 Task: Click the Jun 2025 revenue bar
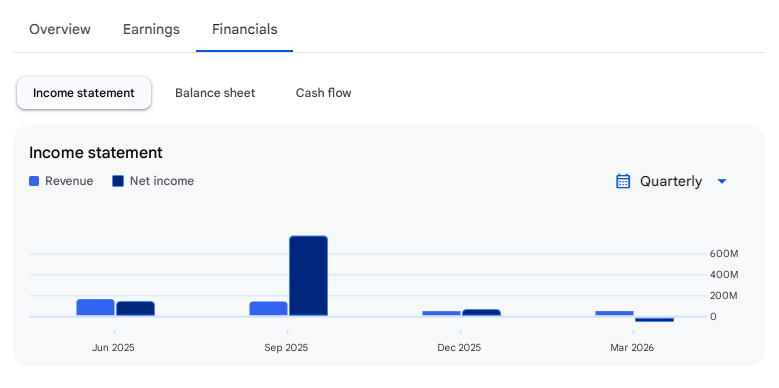click(x=95, y=308)
